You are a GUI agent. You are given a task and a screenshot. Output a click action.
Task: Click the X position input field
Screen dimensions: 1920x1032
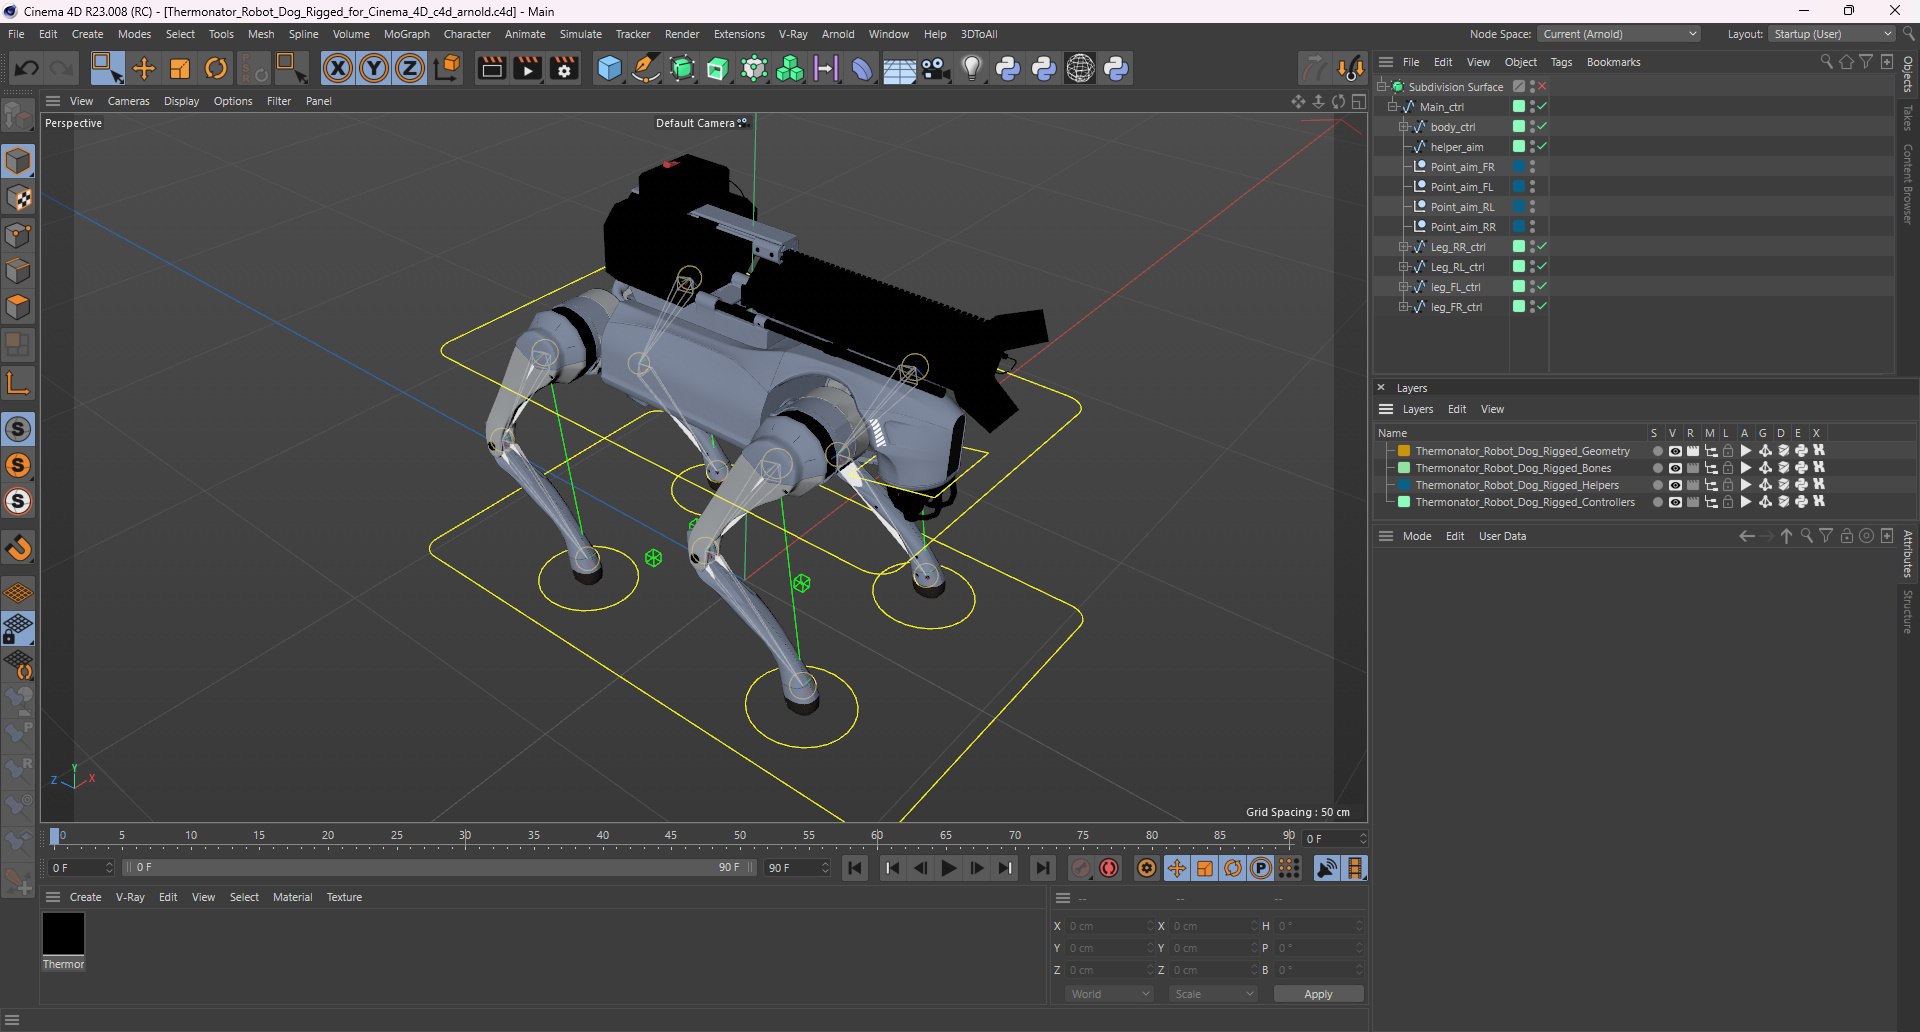(1109, 926)
